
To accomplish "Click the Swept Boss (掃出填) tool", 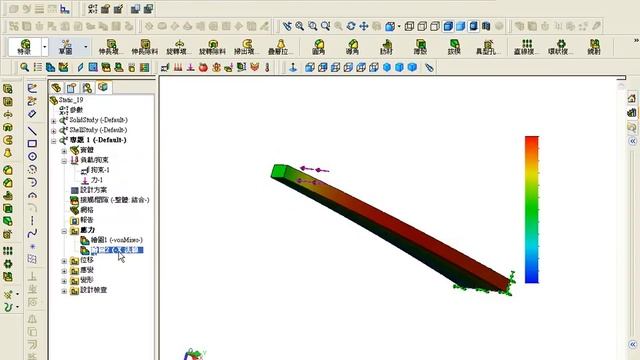I will coord(246,47).
